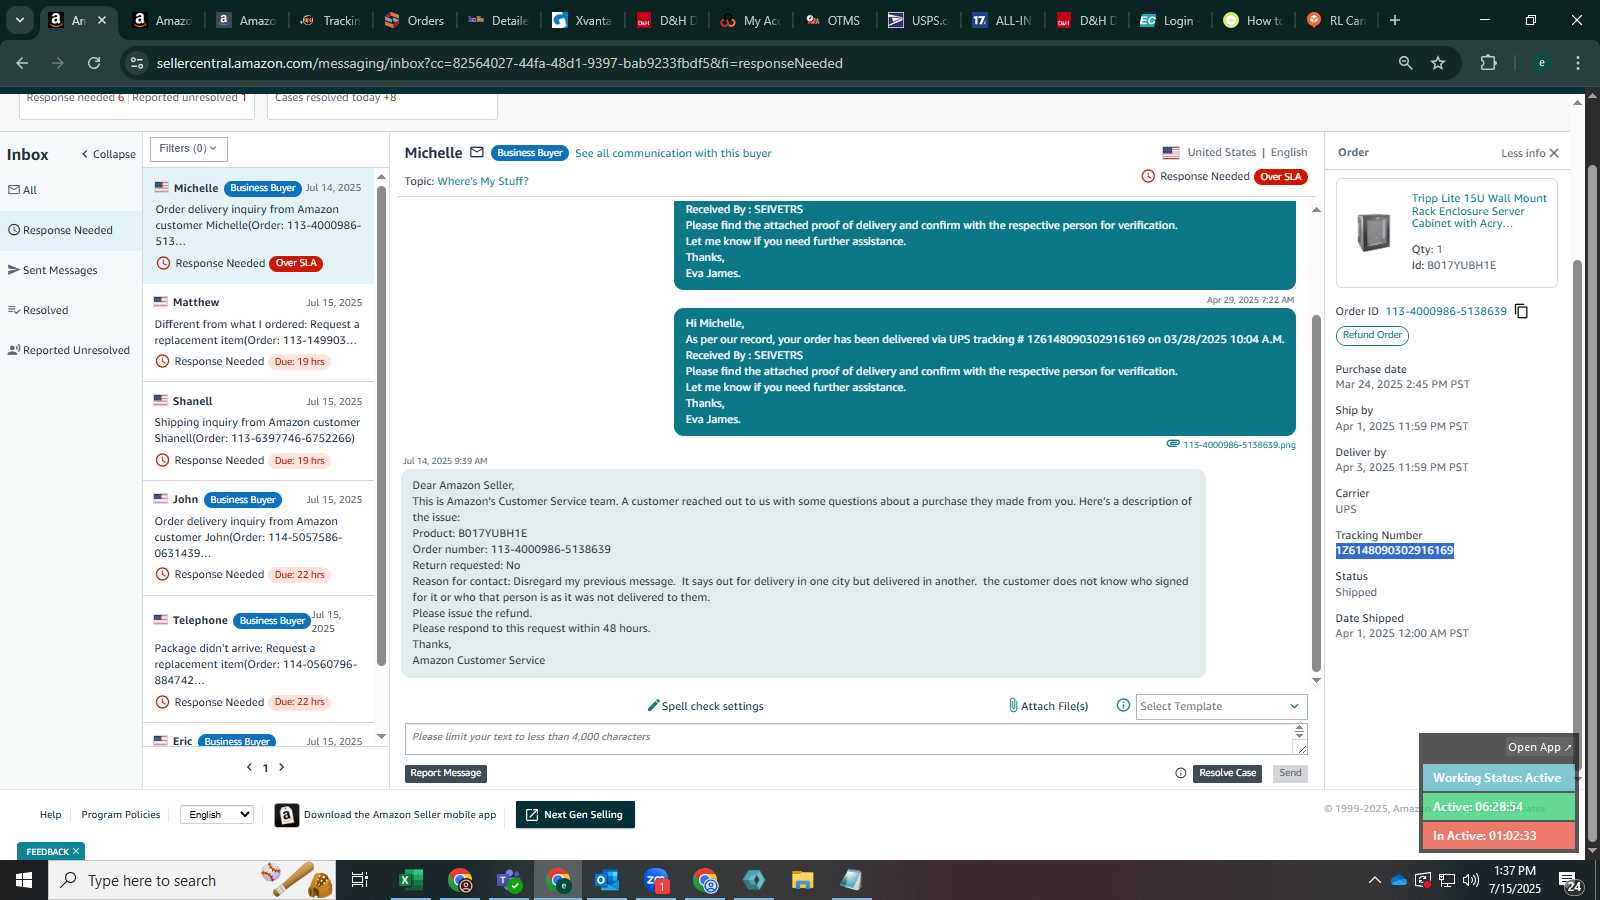
Task: See all communication with this buyer
Action: tap(673, 153)
